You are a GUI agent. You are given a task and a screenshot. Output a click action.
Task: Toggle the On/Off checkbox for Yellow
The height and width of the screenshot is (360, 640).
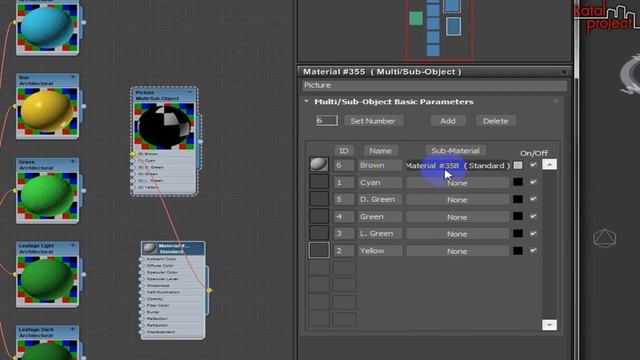533,250
